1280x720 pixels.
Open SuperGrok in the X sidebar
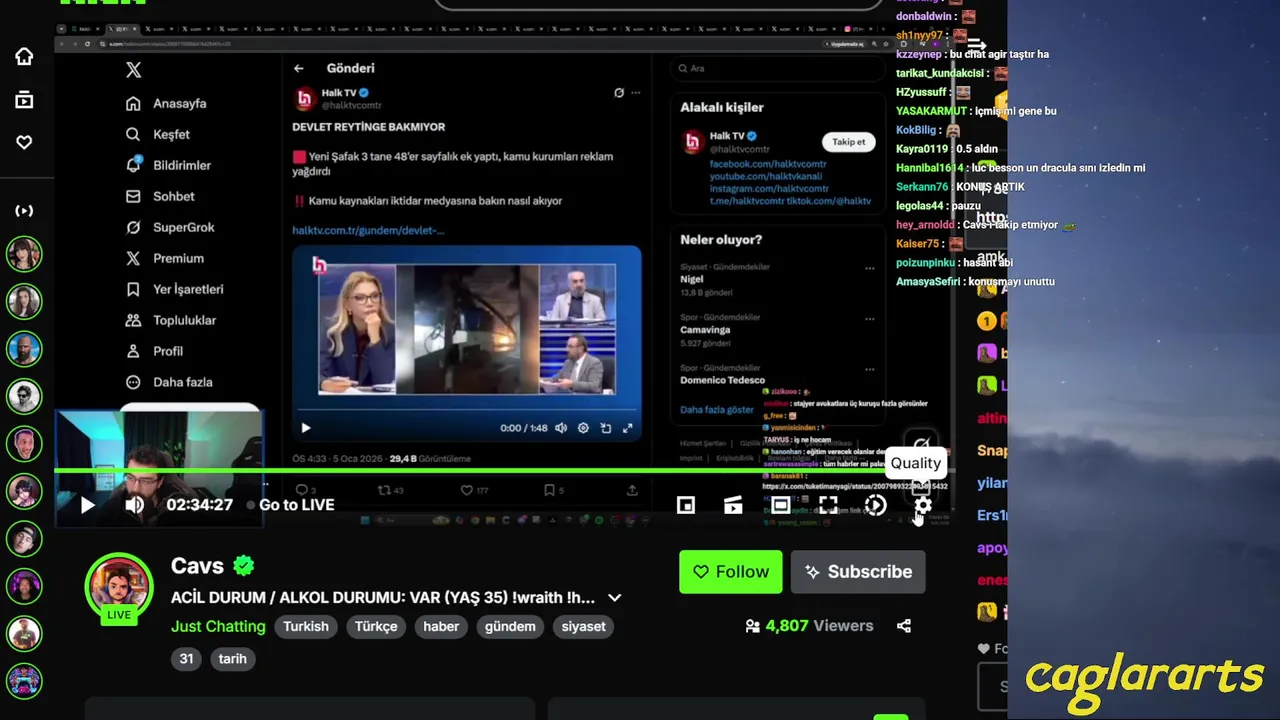point(170,228)
